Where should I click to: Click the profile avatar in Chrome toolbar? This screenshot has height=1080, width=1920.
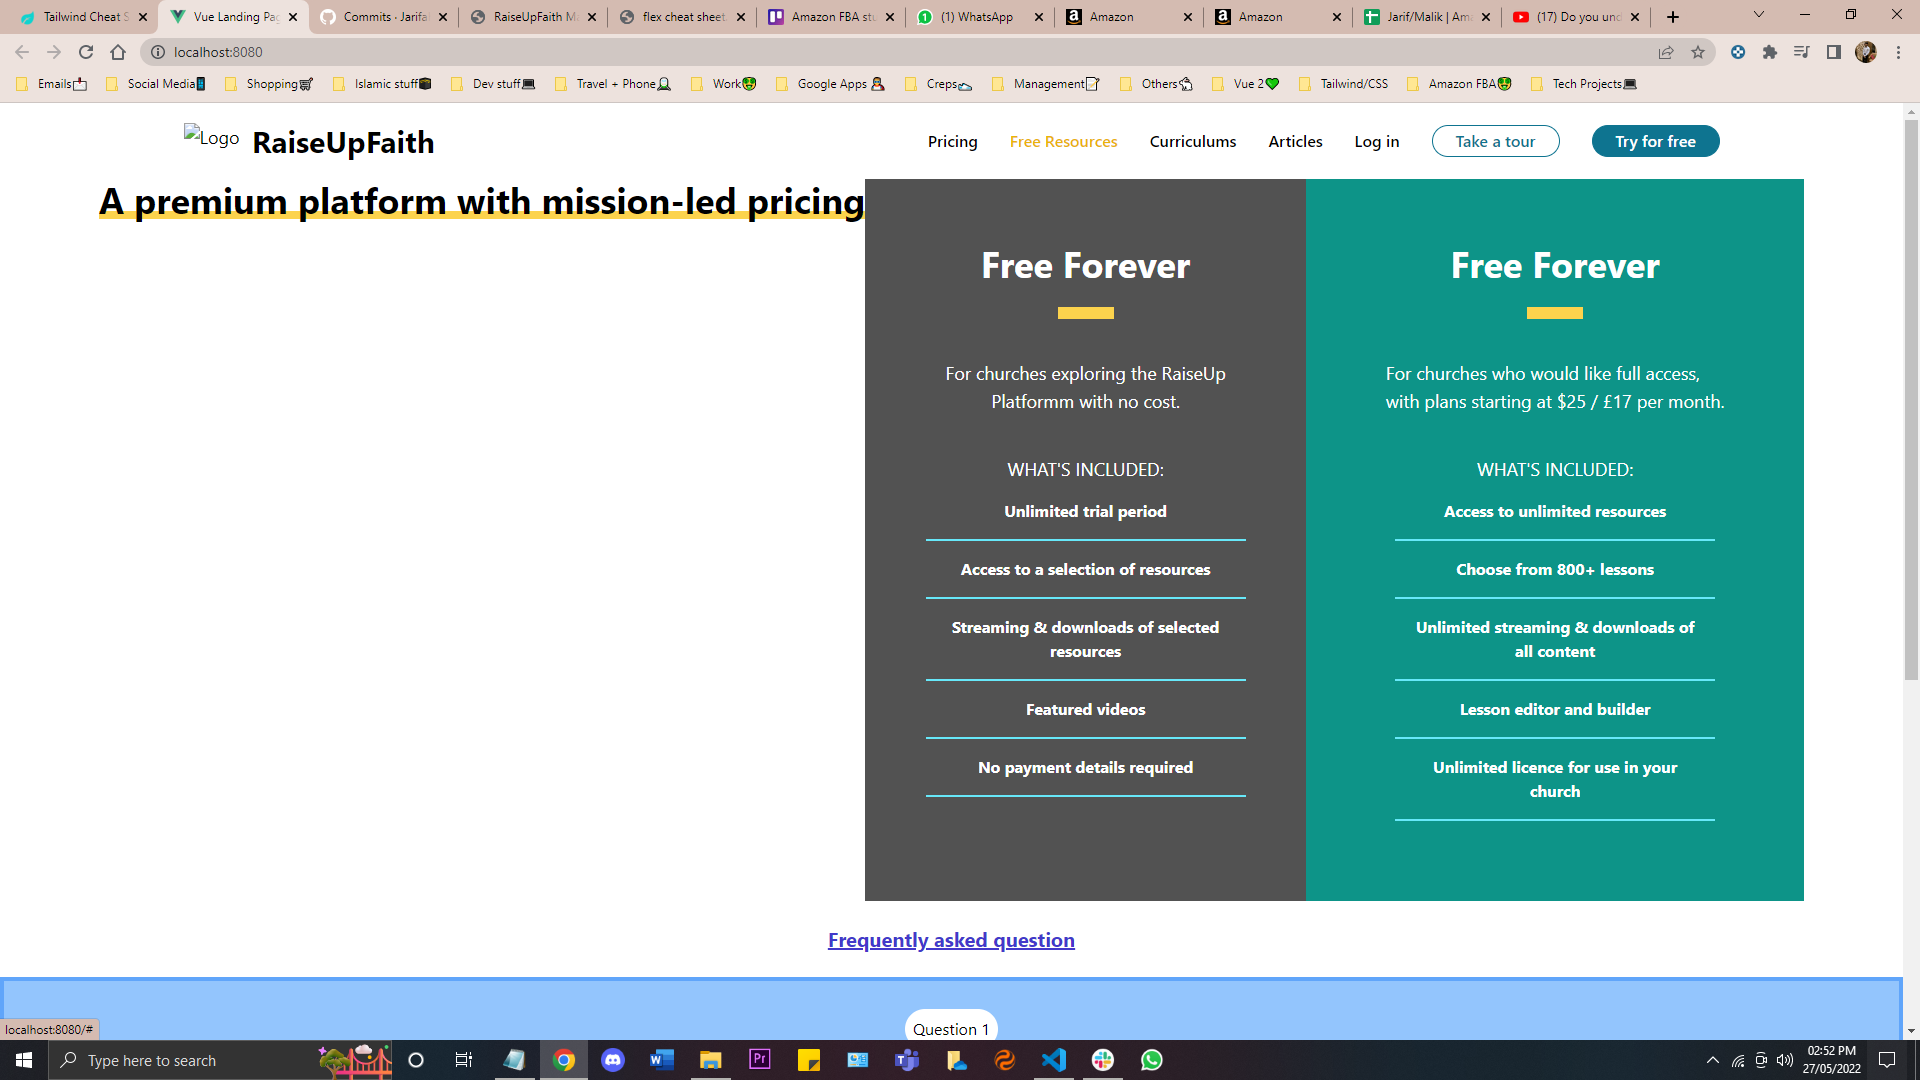click(x=1866, y=52)
